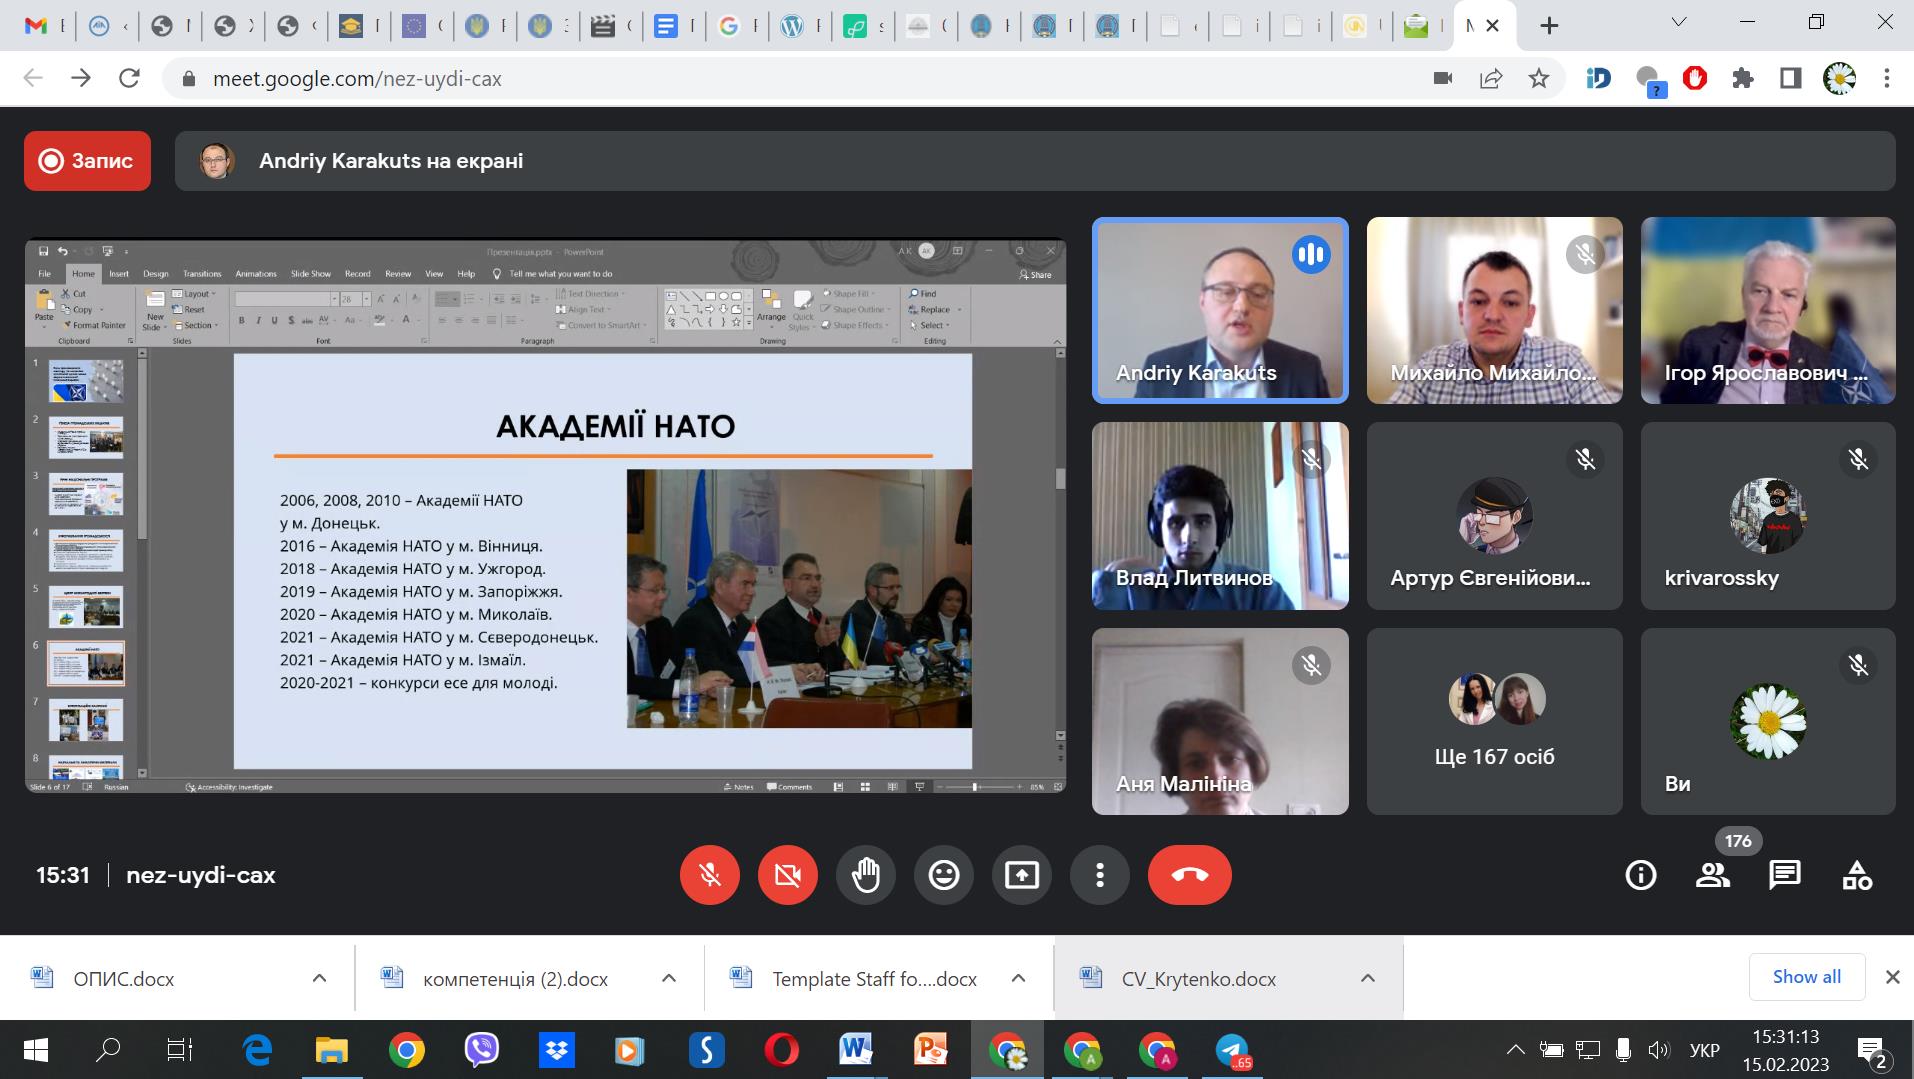Expand options for Template Staff download
This screenshot has height=1079, width=1914.
coord(1018,978)
